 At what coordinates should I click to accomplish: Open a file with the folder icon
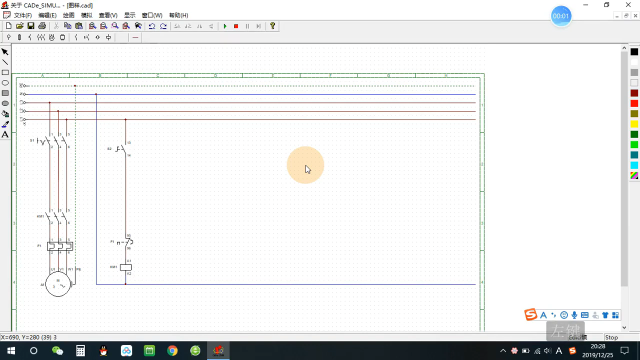click(x=20, y=26)
